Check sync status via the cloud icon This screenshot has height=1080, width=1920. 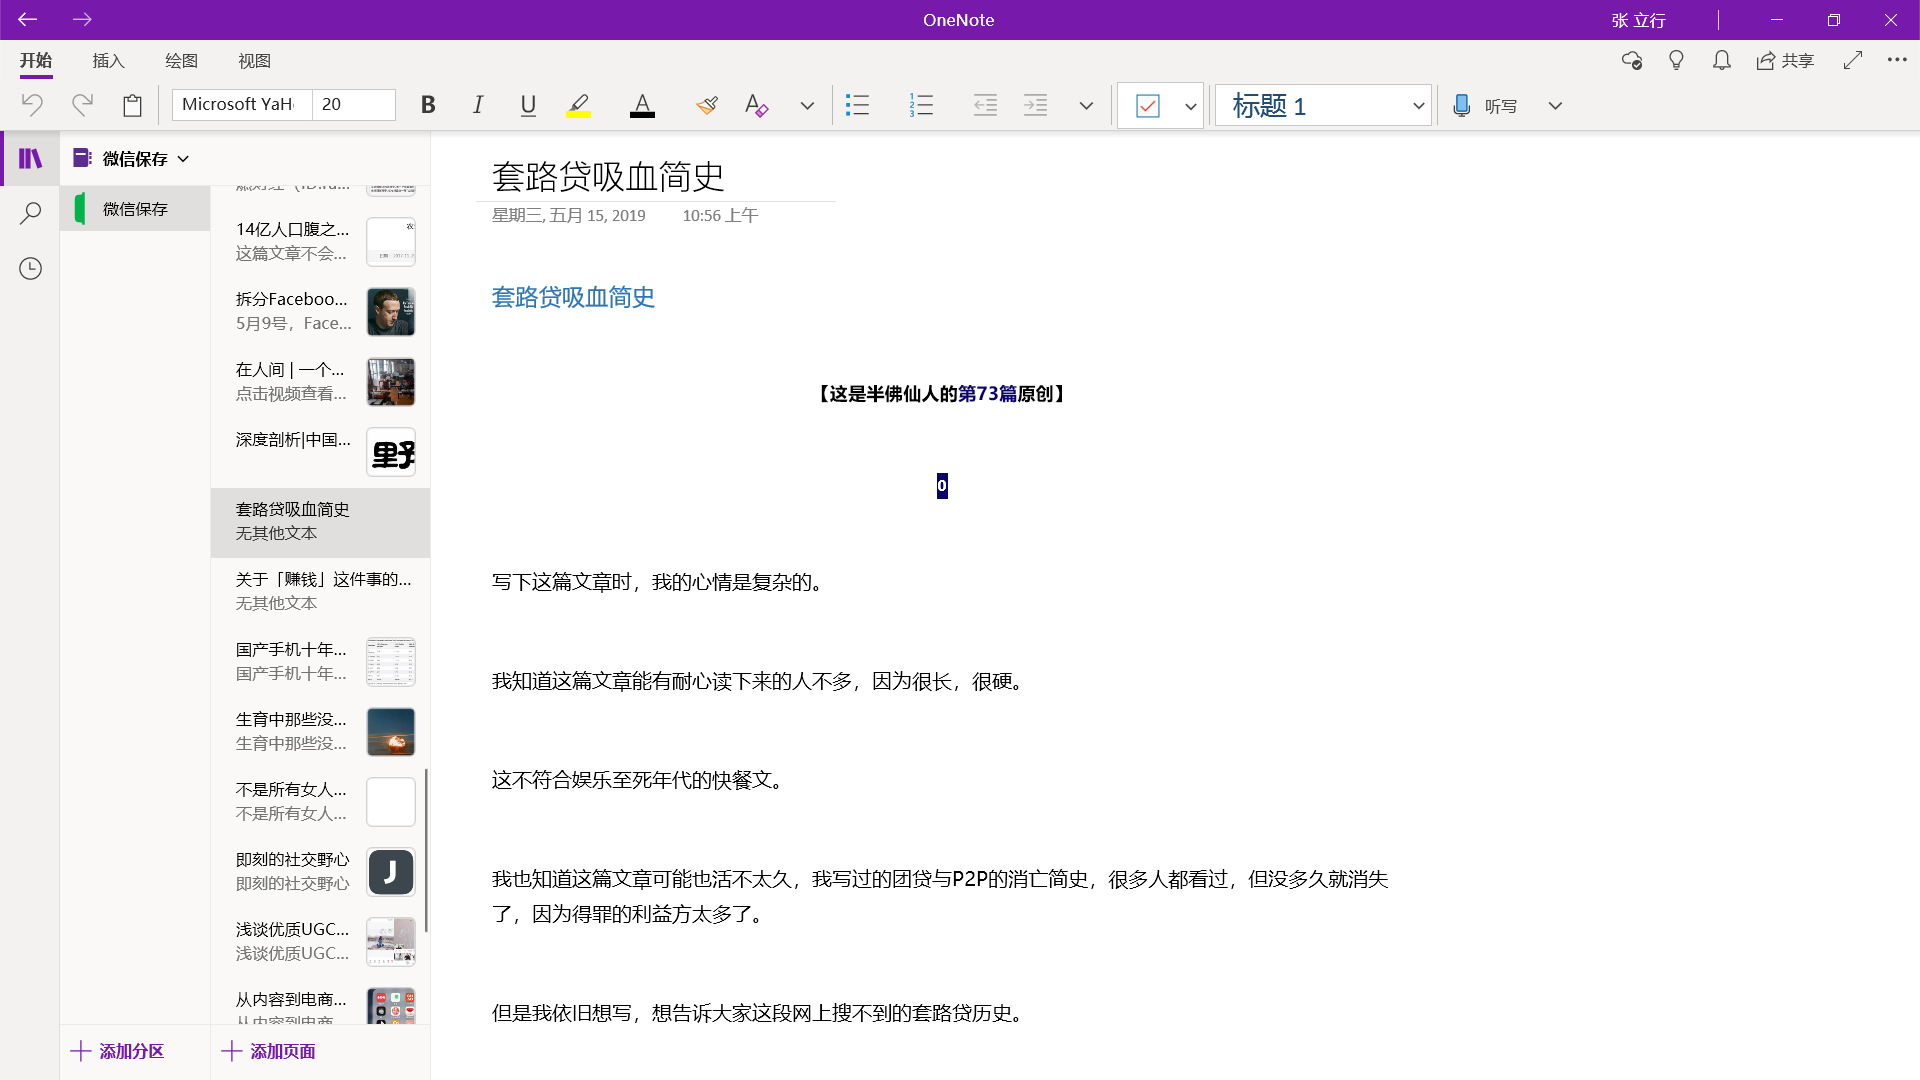1631,60
